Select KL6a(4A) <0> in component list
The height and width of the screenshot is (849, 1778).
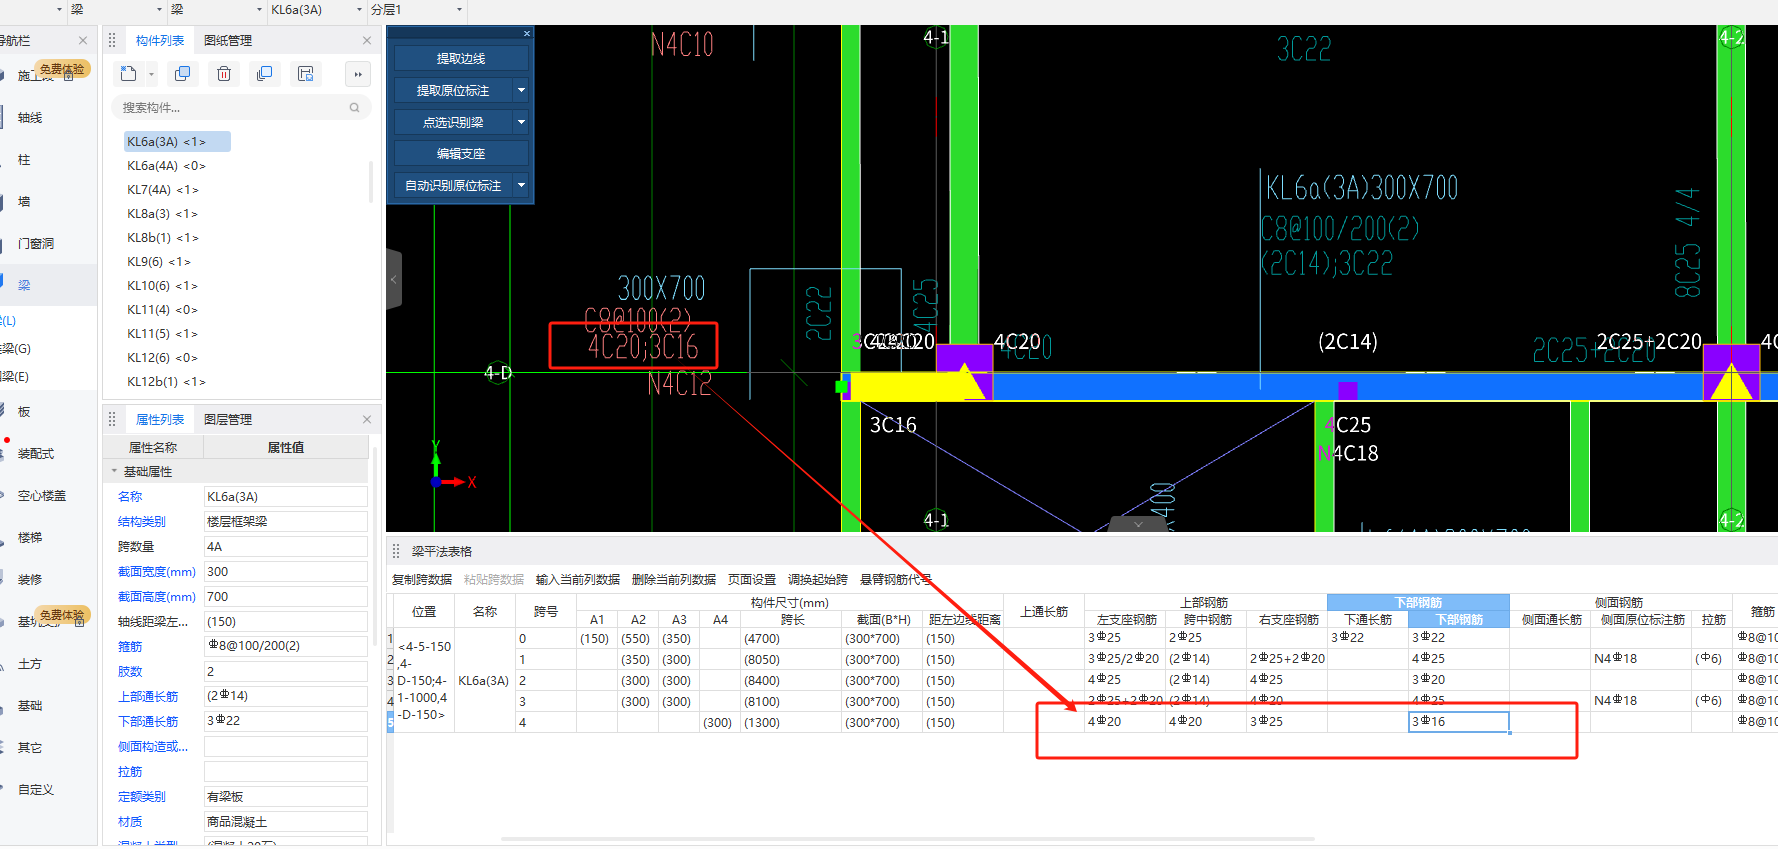(x=166, y=166)
